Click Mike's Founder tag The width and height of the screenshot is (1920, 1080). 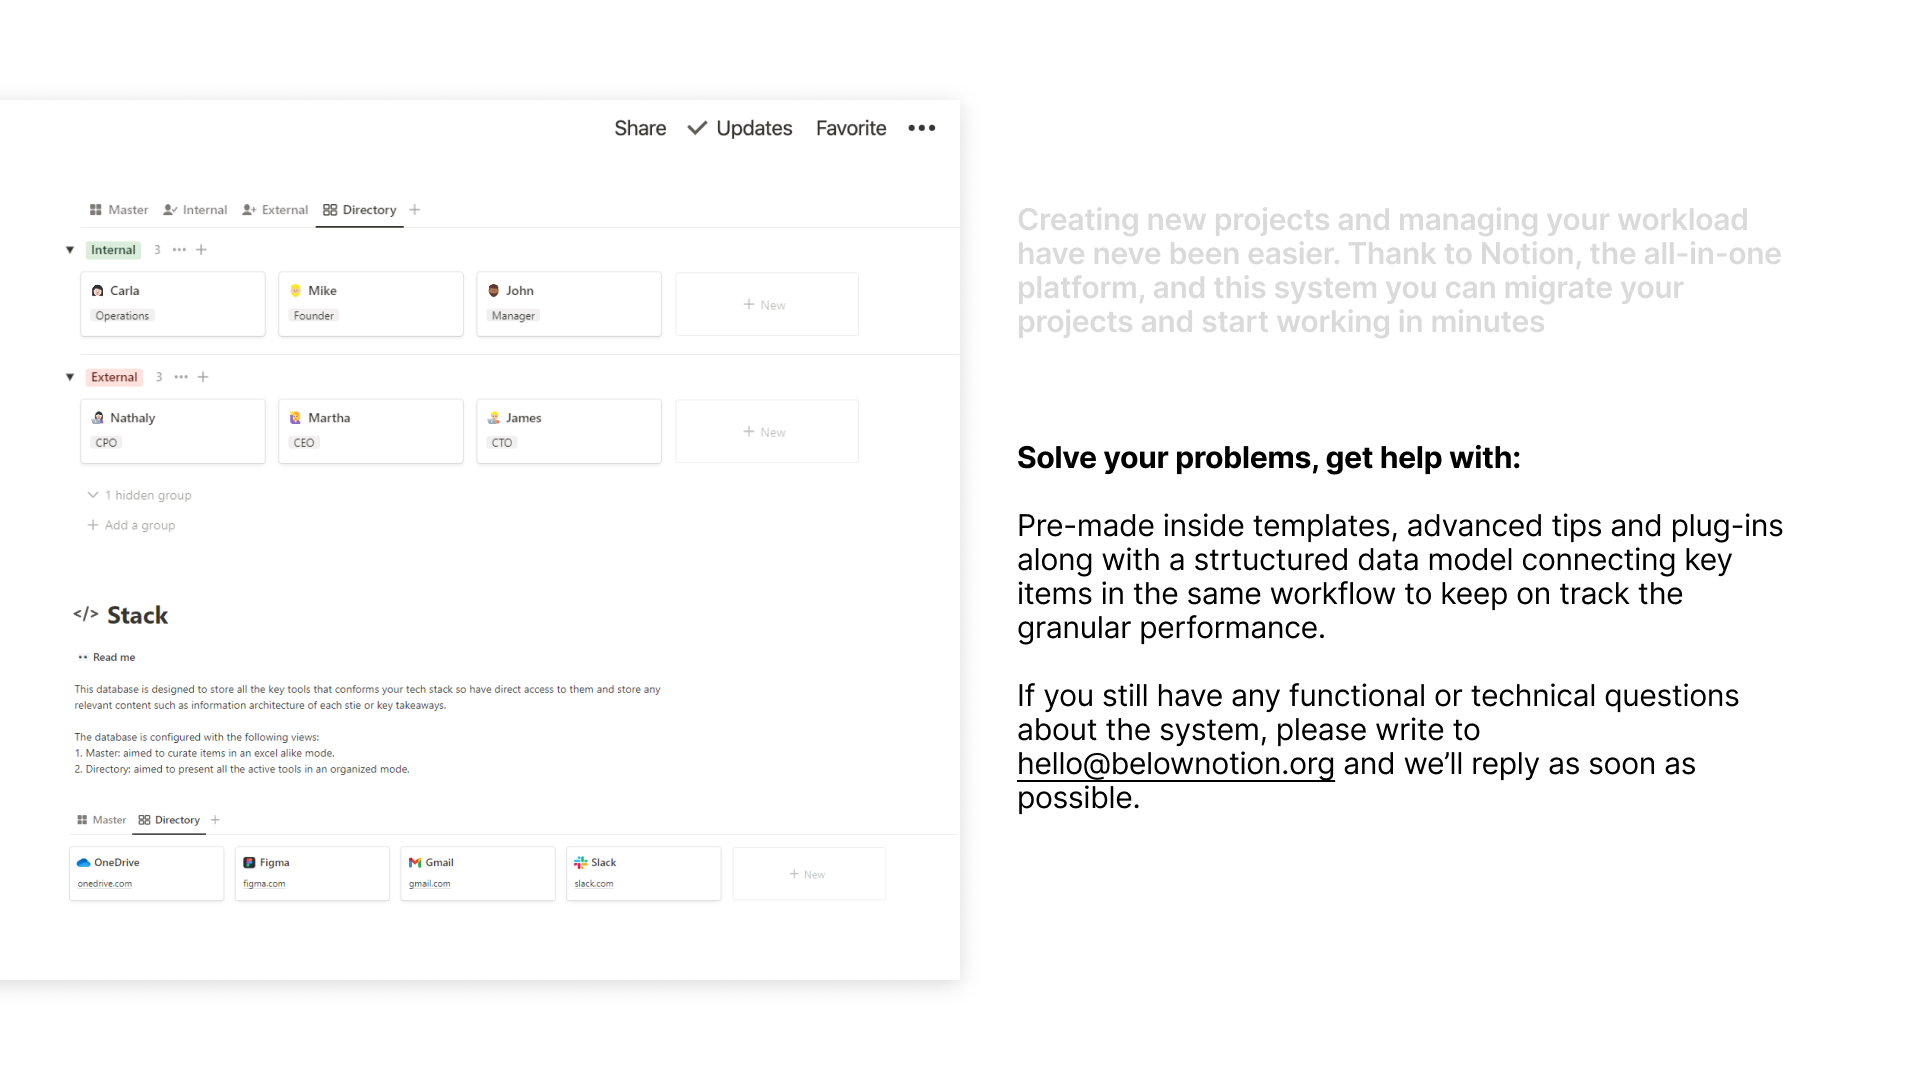click(x=314, y=316)
